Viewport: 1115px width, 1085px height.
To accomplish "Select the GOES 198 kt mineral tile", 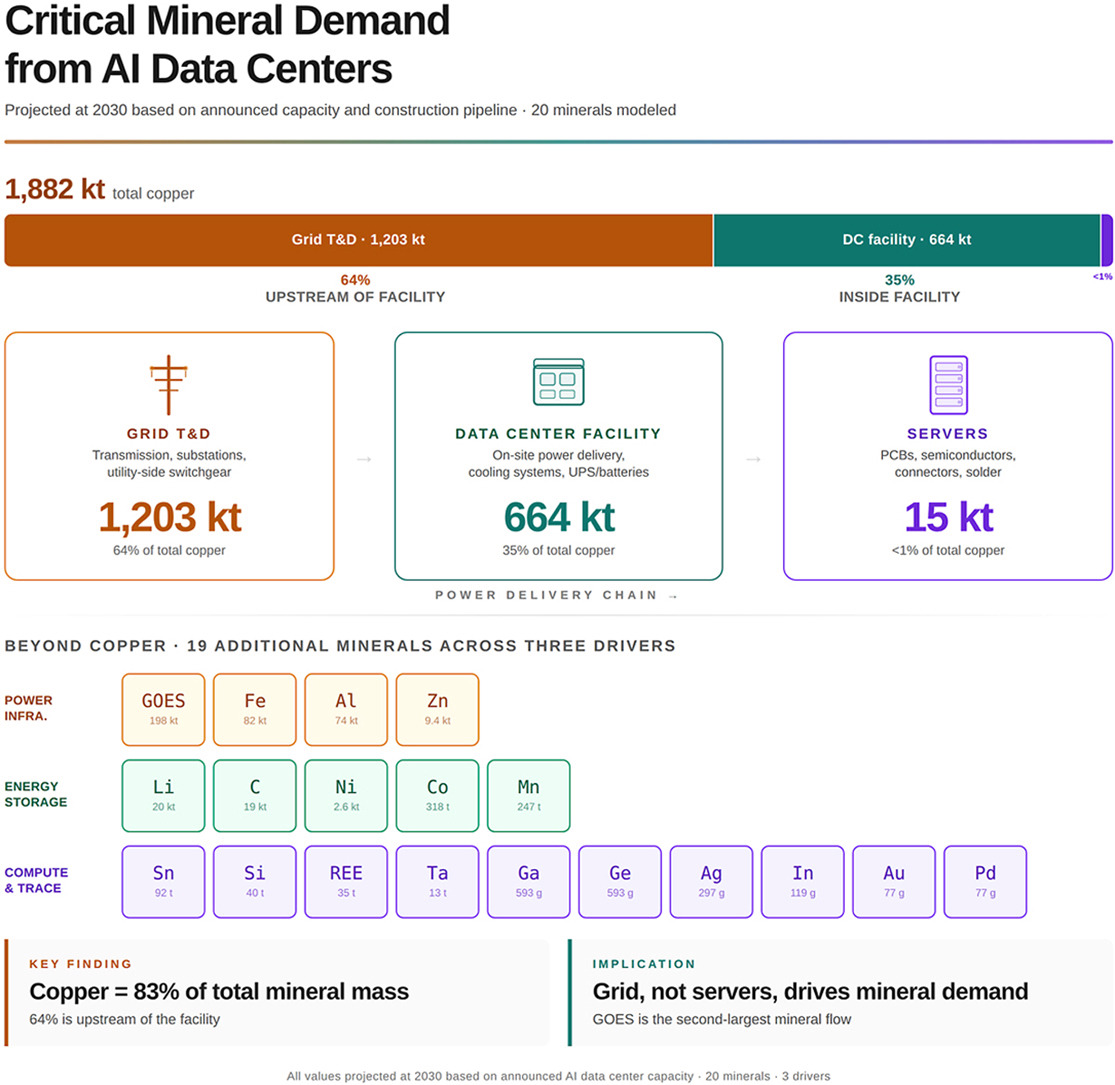I will (x=164, y=710).
